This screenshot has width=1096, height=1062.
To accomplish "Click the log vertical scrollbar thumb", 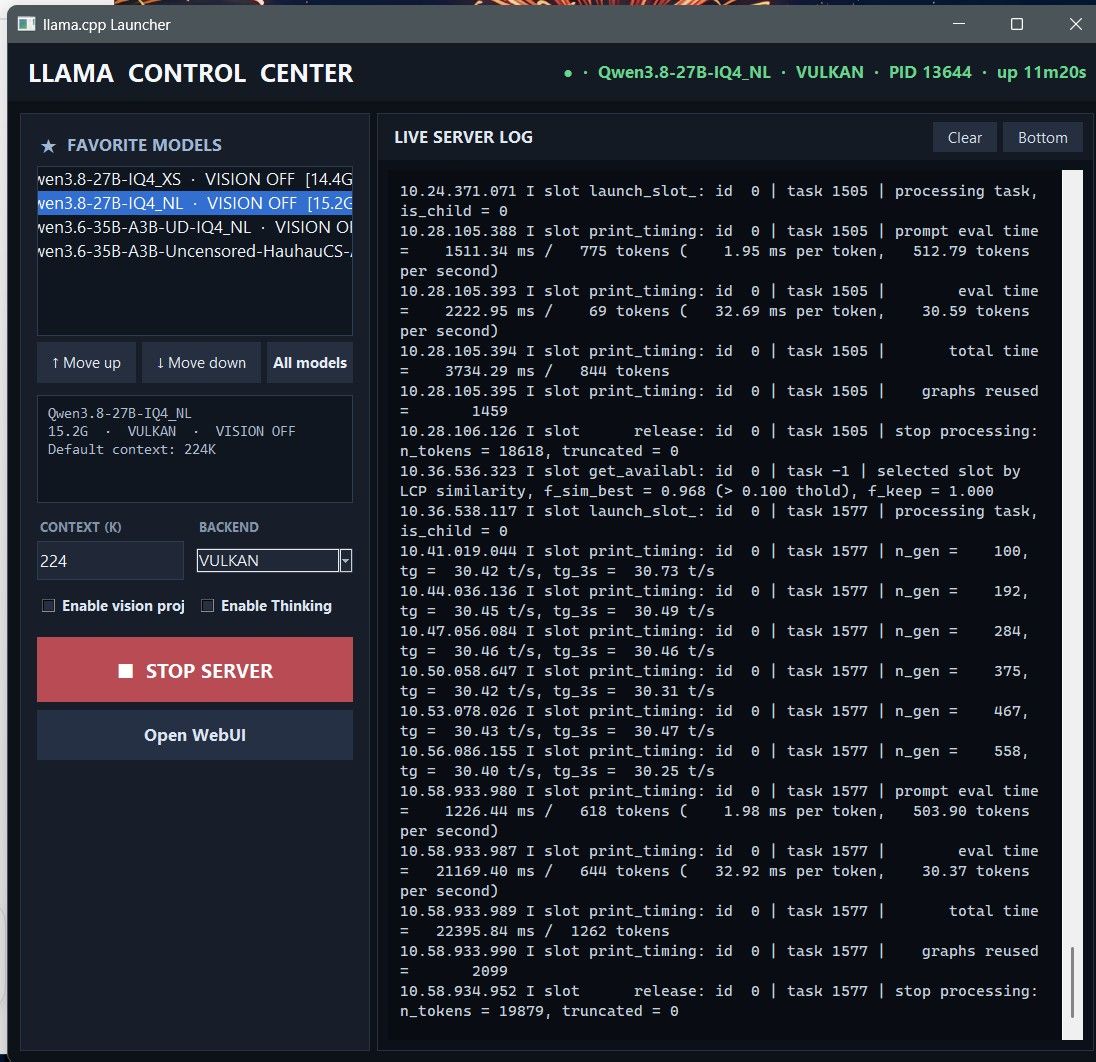I will 1072,982.
